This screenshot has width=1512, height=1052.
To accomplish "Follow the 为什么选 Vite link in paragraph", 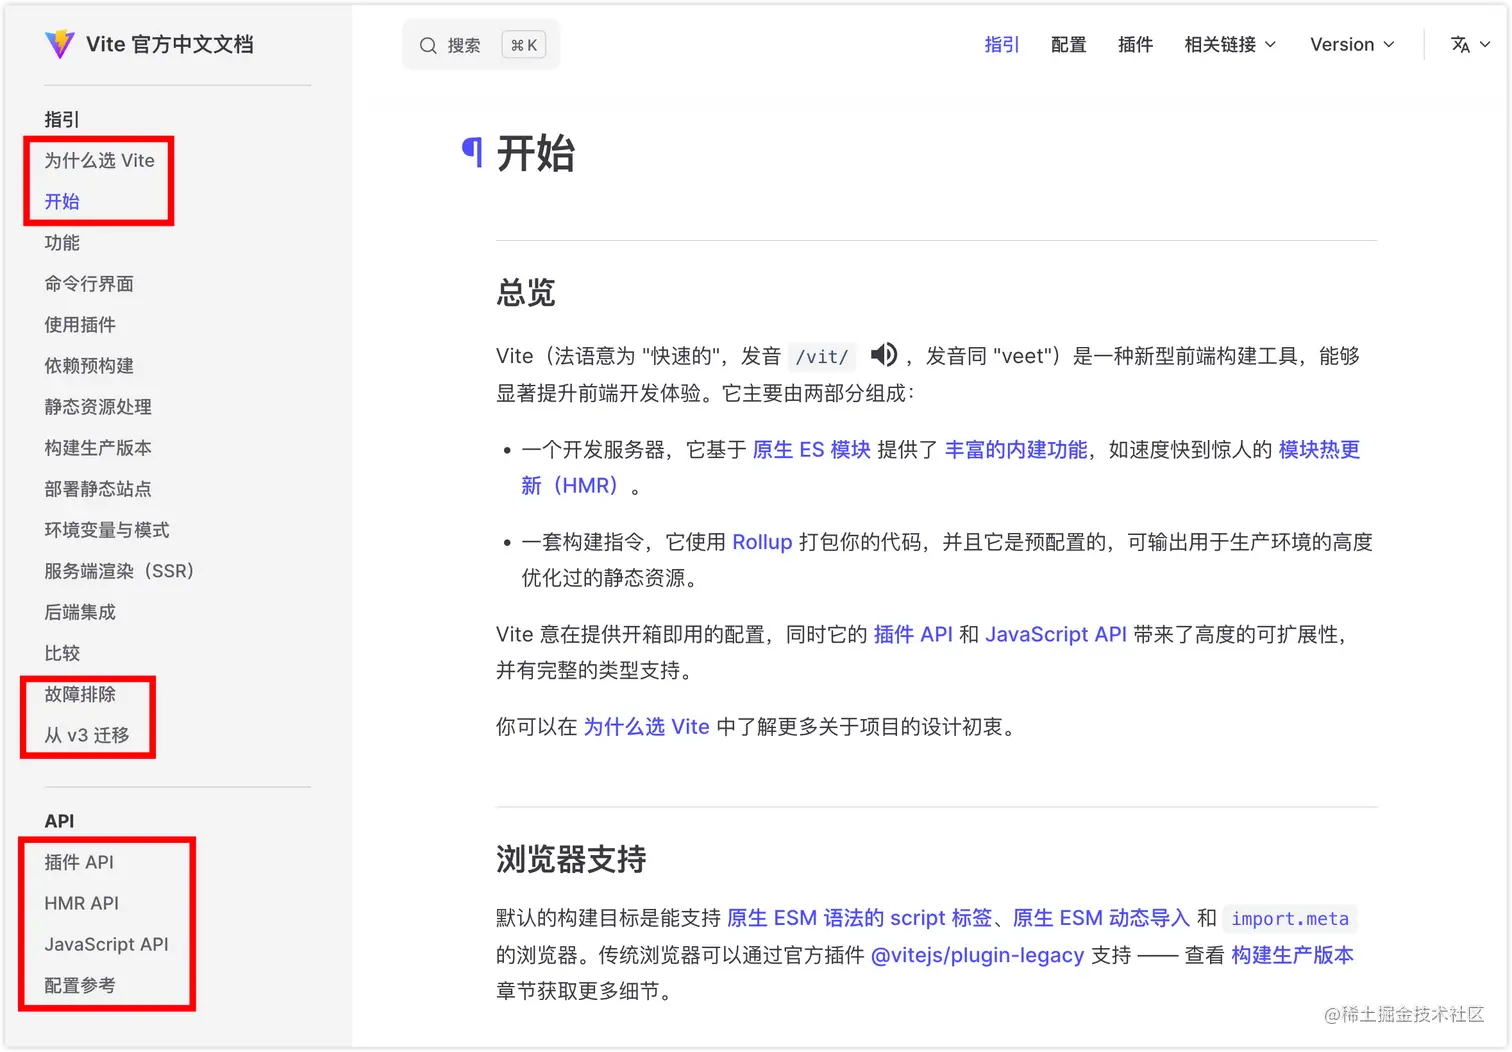I will [646, 725].
